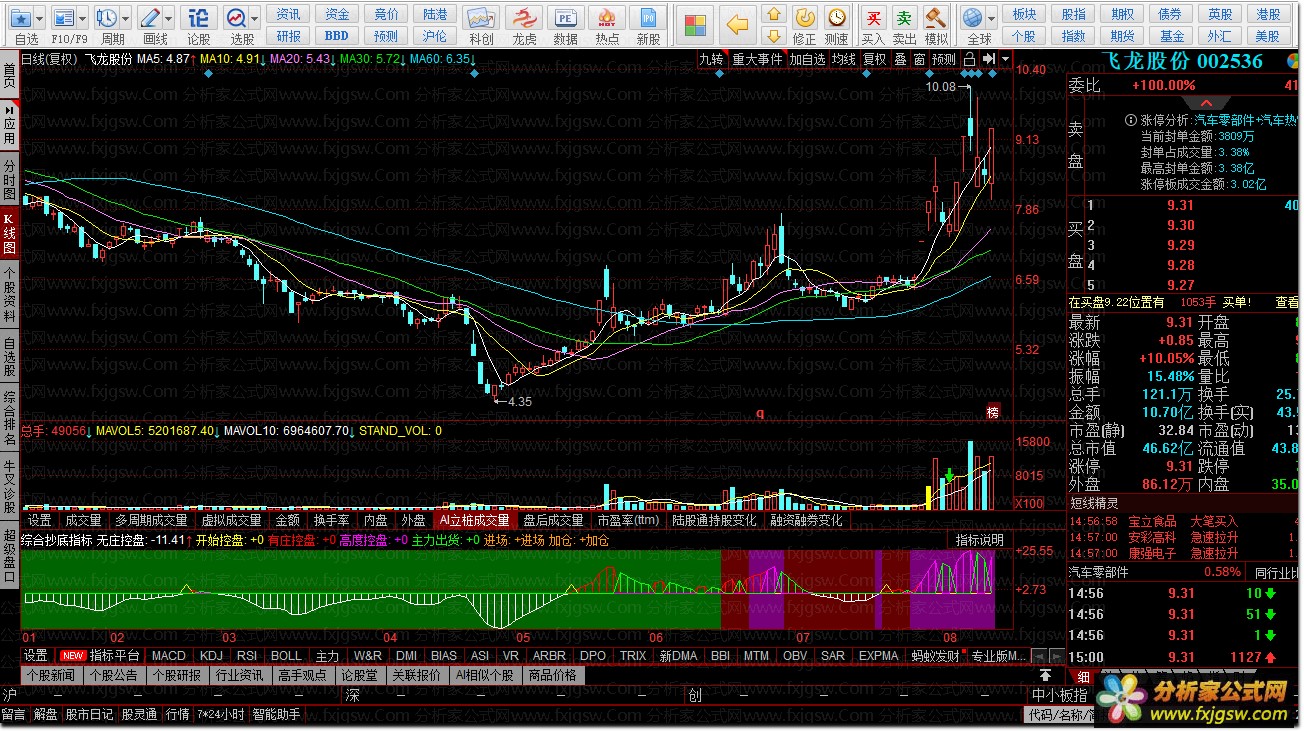1304x731 pixels.
Task: Toggle the 加自选 add-to-watchlist option
Action: coord(809,59)
